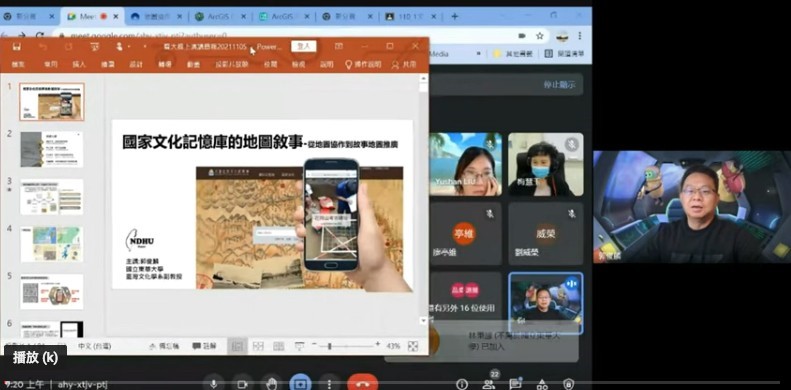Start slideshow from status bar icon
Viewport: 791px width, 390px height.
pos(300,346)
